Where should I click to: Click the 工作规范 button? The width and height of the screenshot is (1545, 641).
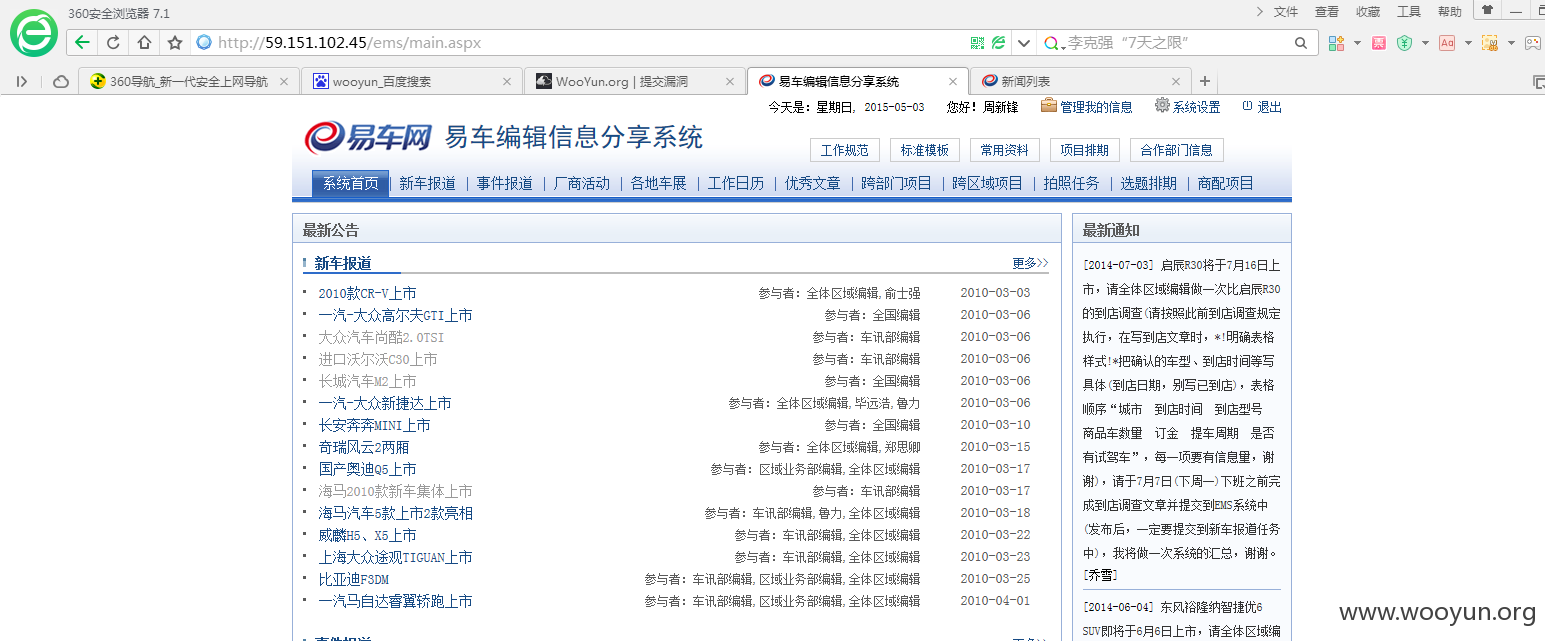(x=845, y=150)
